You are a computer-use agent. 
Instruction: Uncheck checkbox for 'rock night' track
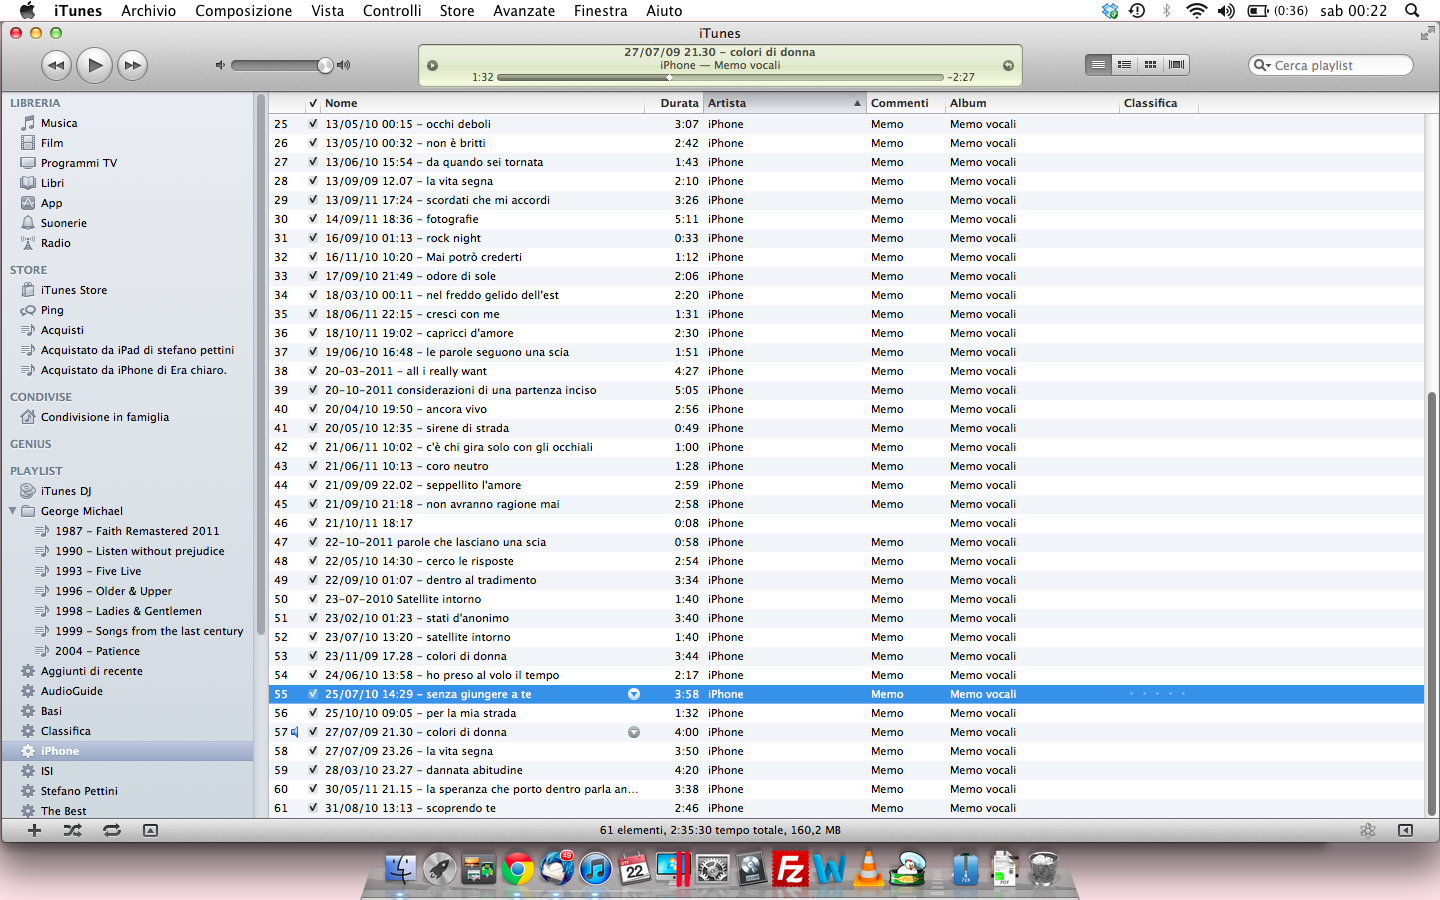[x=313, y=238]
